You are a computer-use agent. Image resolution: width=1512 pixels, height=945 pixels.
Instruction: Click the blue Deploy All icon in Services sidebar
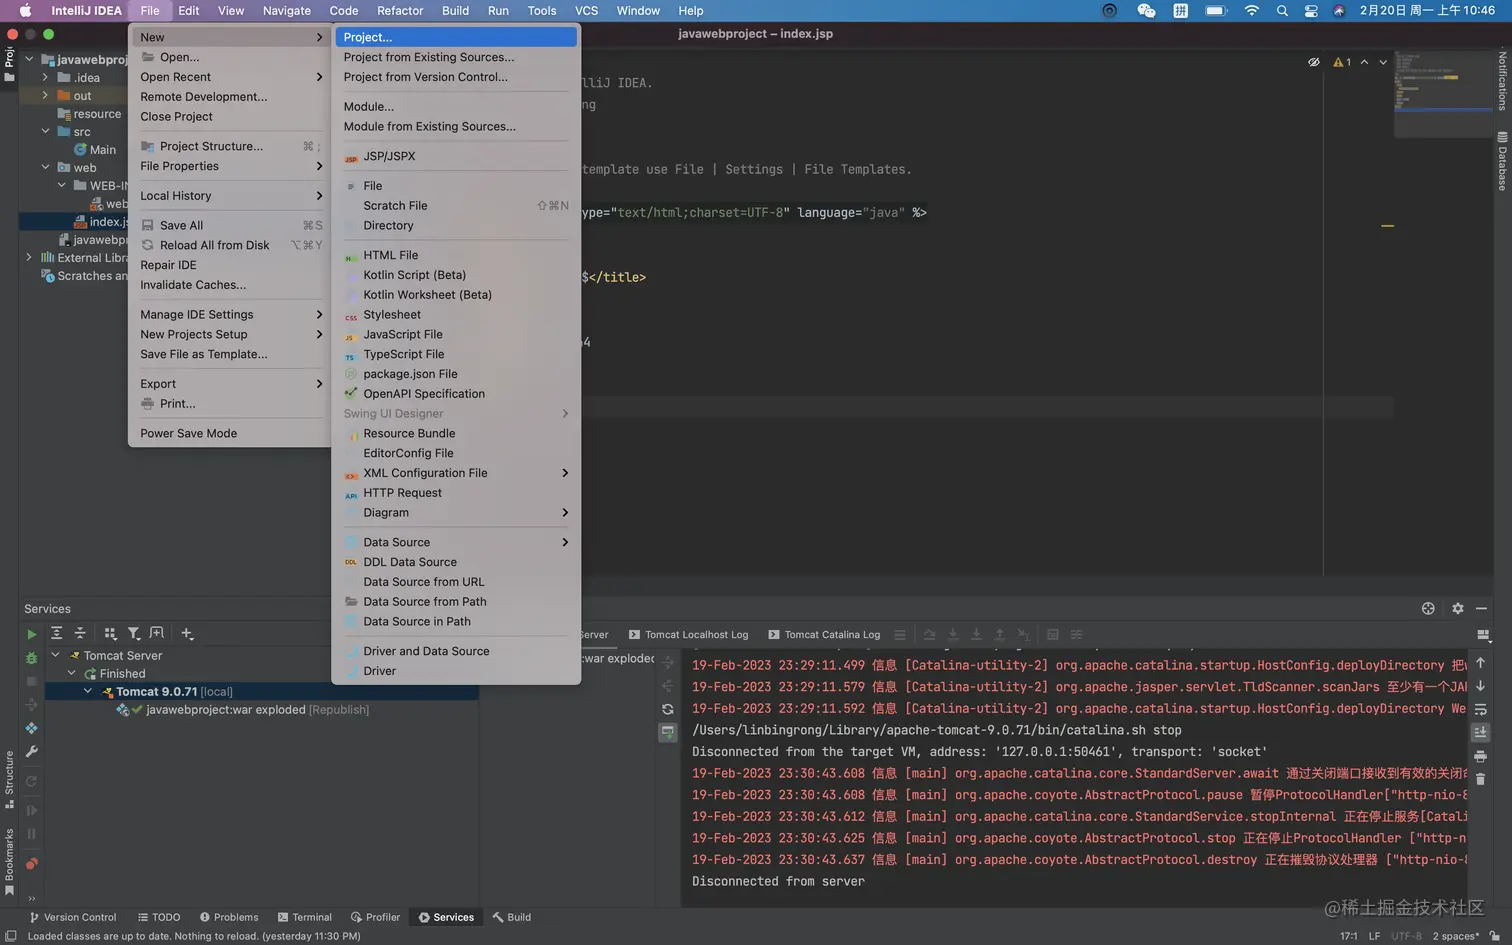(x=31, y=728)
